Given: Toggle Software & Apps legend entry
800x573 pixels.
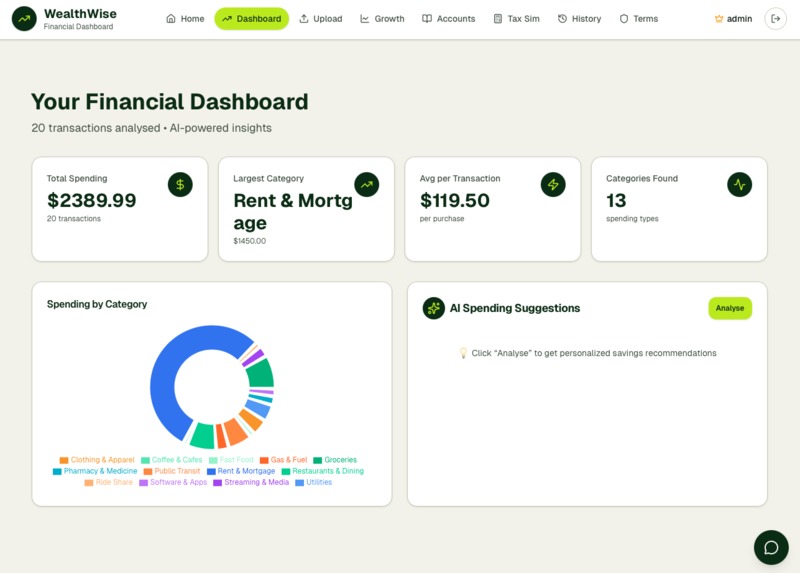Looking at the screenshot, I should [x=173, y=482].
